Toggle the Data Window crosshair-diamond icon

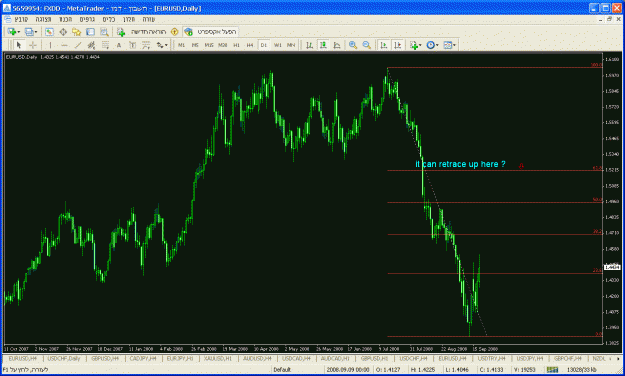[63, 31]
